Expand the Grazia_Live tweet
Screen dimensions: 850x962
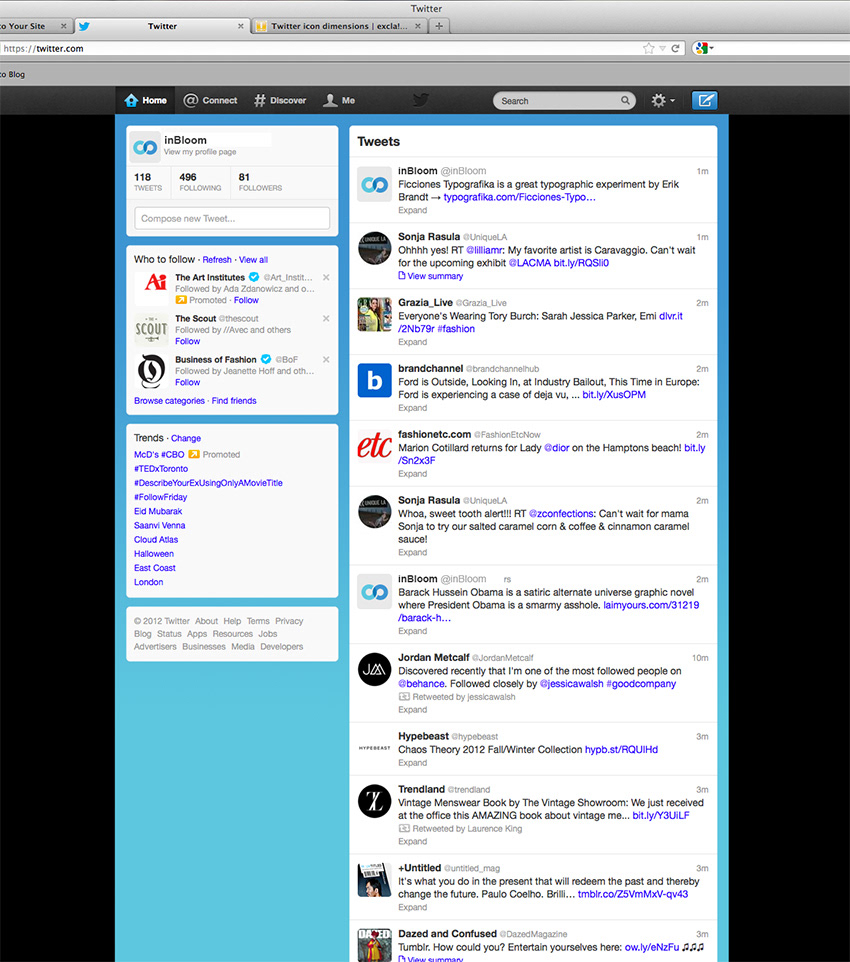pyautogui.click(x=412, y=342)
